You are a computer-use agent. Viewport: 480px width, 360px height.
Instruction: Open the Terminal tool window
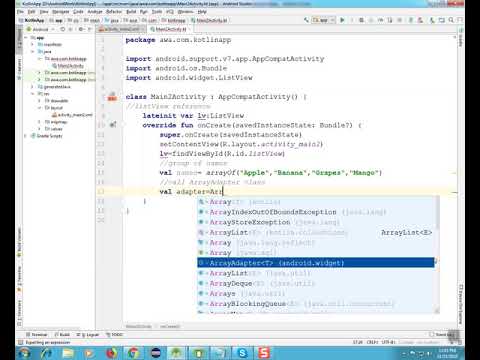coord(37,334)
